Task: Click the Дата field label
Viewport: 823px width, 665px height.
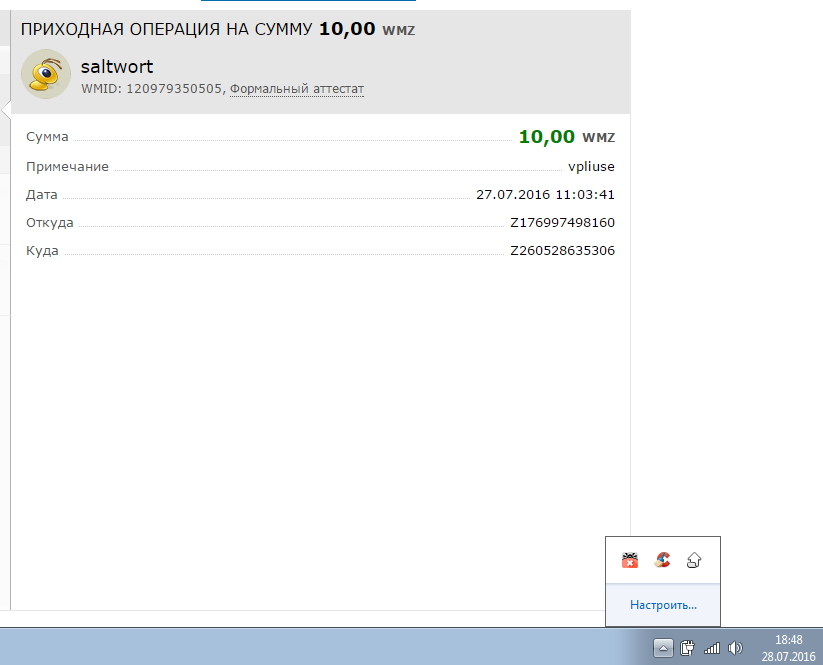Action: click(x=41, y=195)
